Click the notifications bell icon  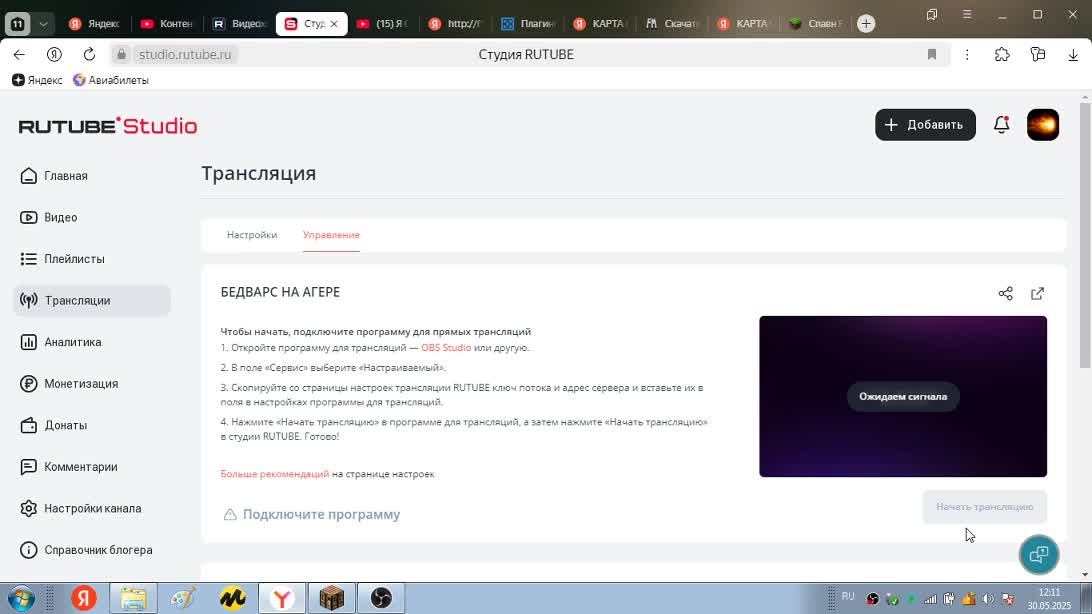pyautogui.click(x=1001, y=125)
